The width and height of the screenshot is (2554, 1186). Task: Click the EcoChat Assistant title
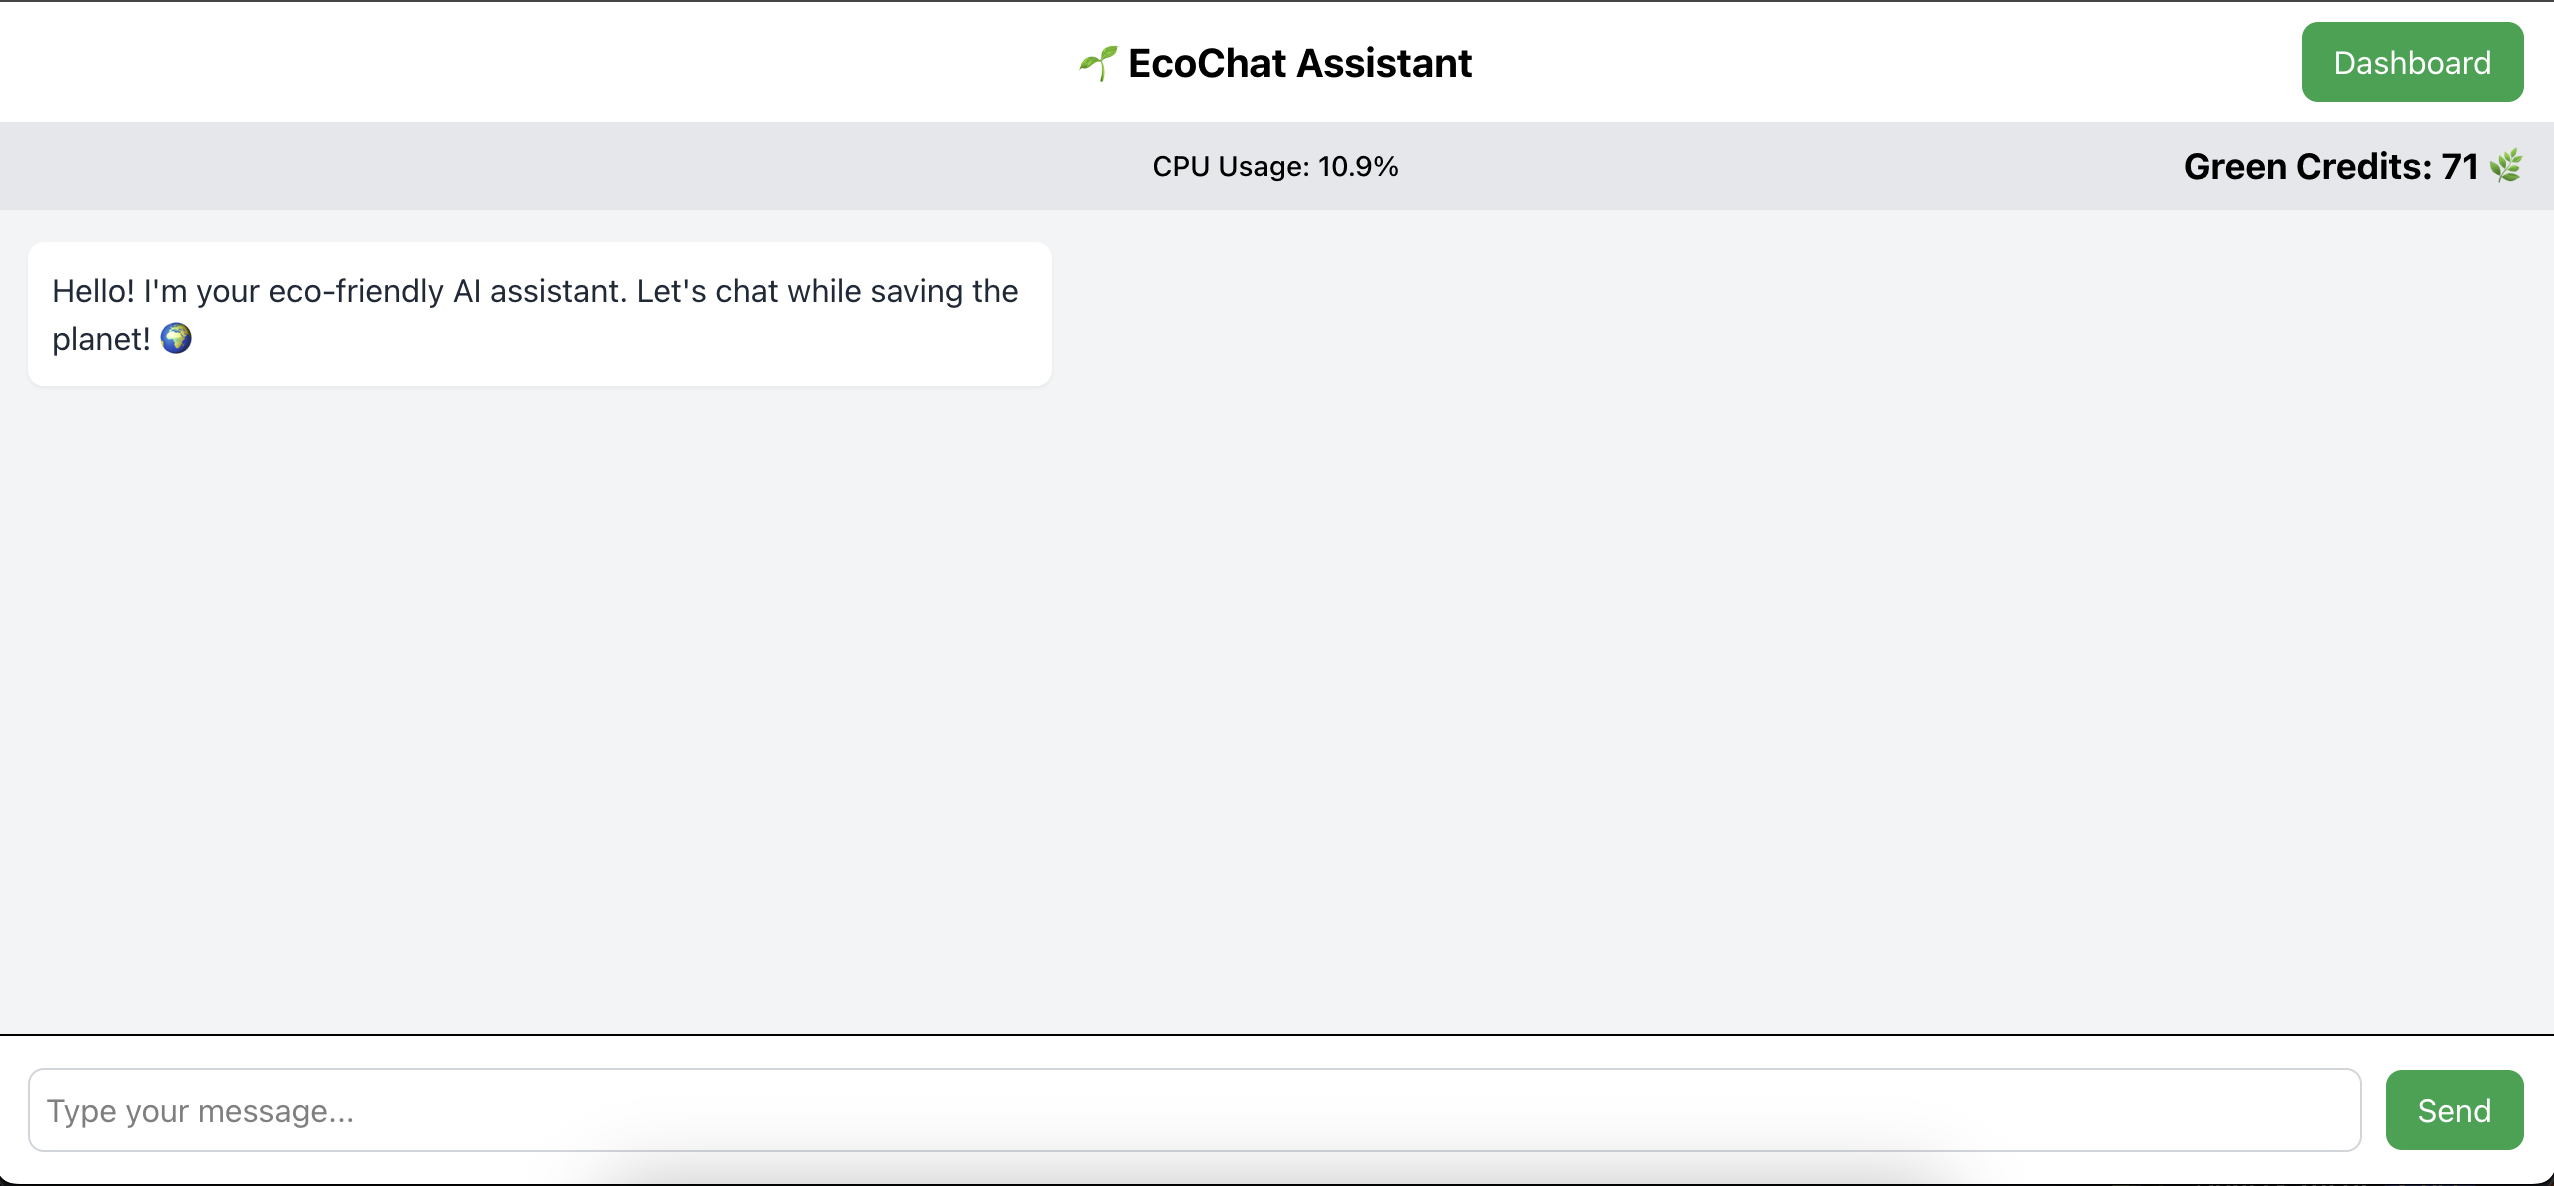click(x=1299, y=63)
